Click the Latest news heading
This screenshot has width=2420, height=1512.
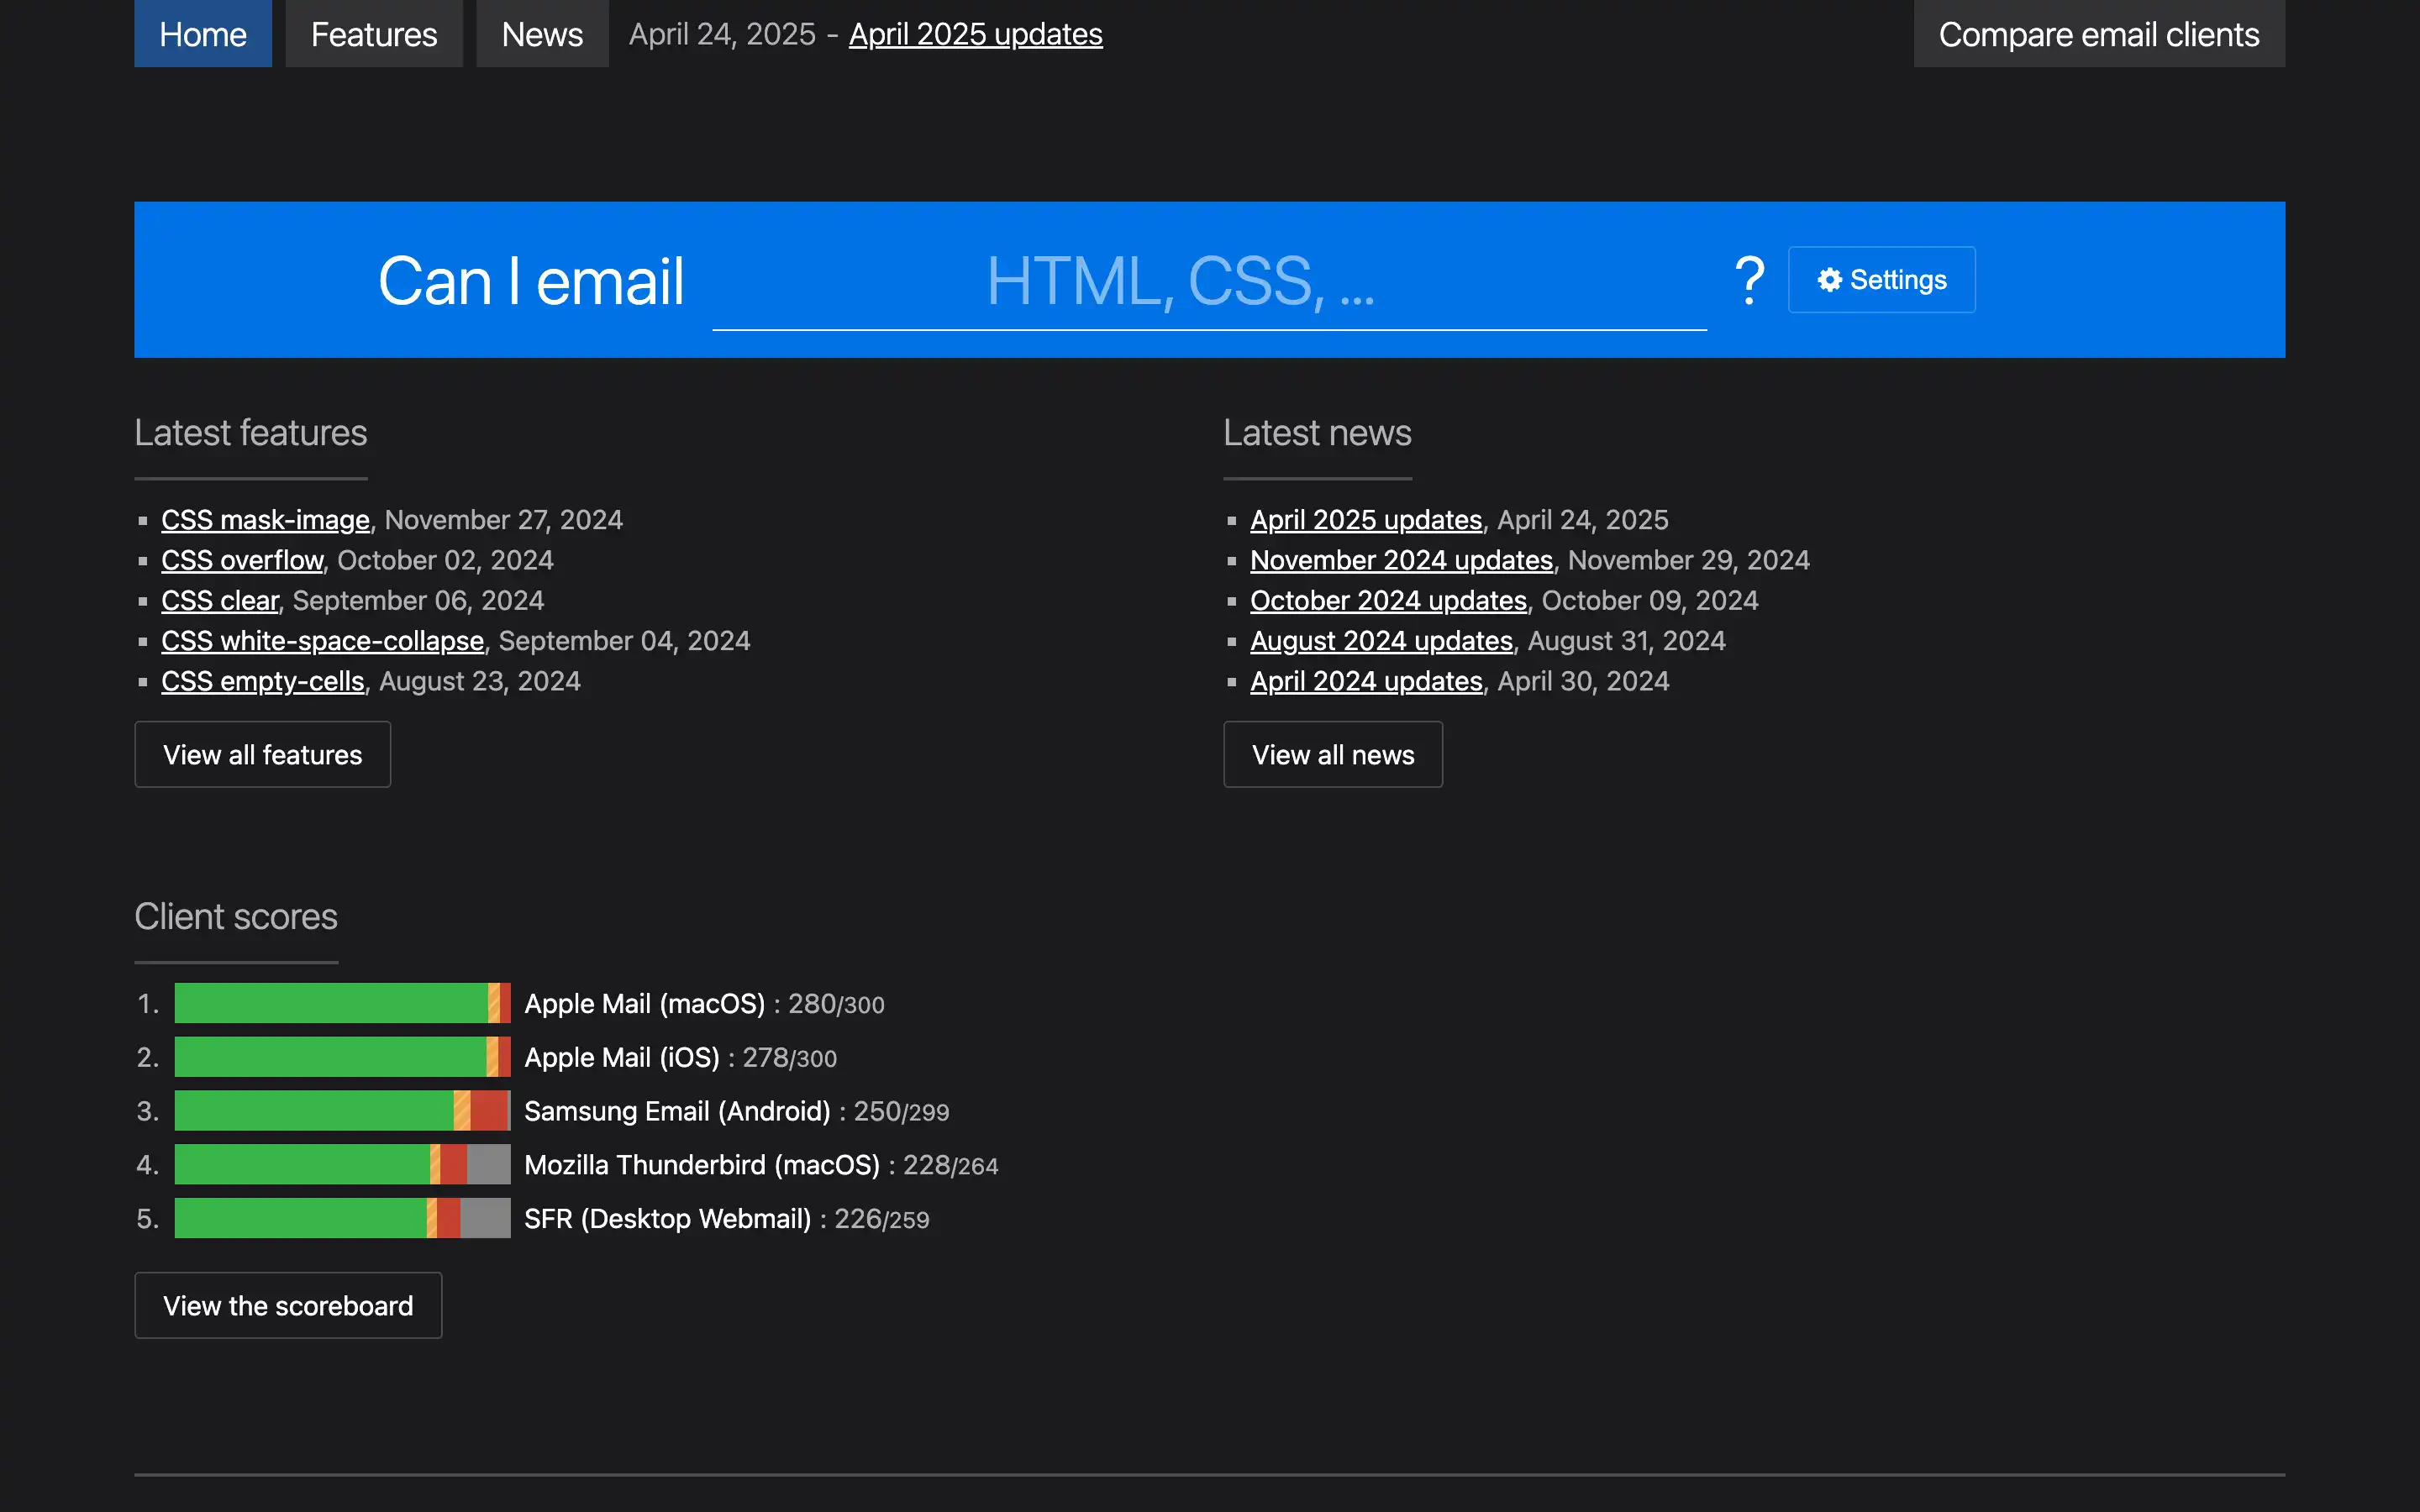(1317, 433)
